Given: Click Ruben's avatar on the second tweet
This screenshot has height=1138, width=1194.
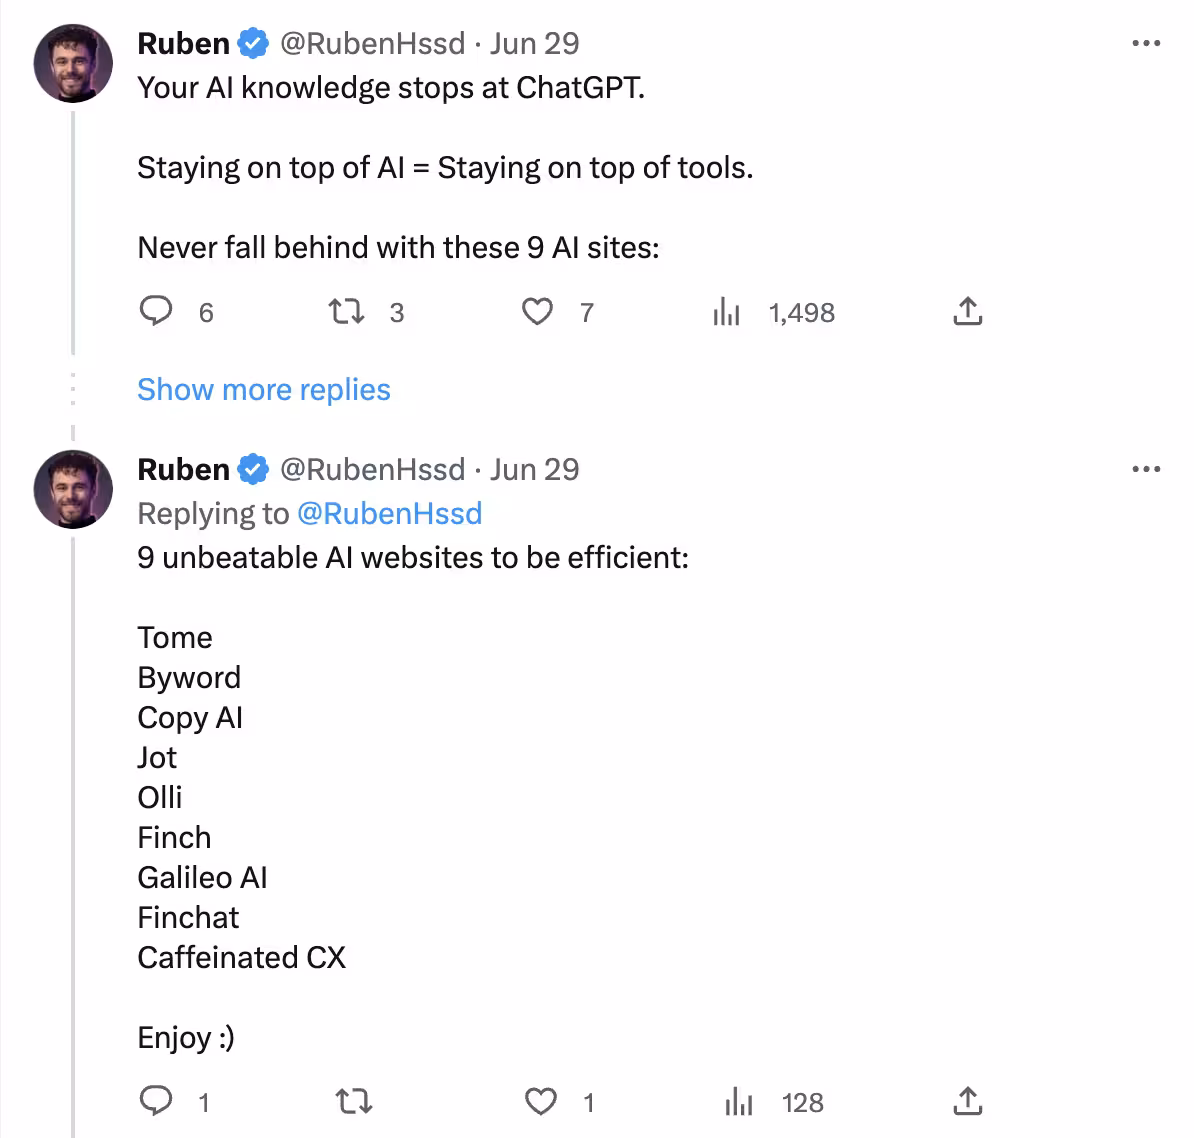Looking at the screenshot, I should [x=73, y=489].
